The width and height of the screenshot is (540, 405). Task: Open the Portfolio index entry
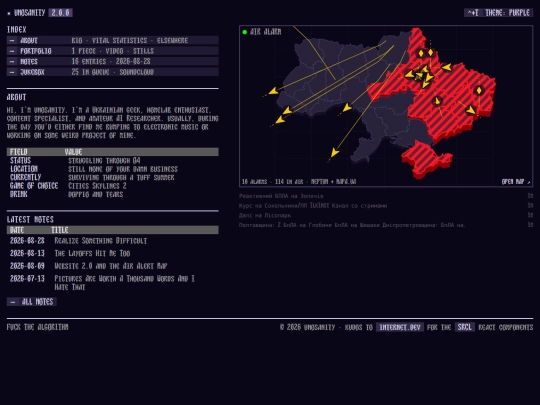[113, 51]
